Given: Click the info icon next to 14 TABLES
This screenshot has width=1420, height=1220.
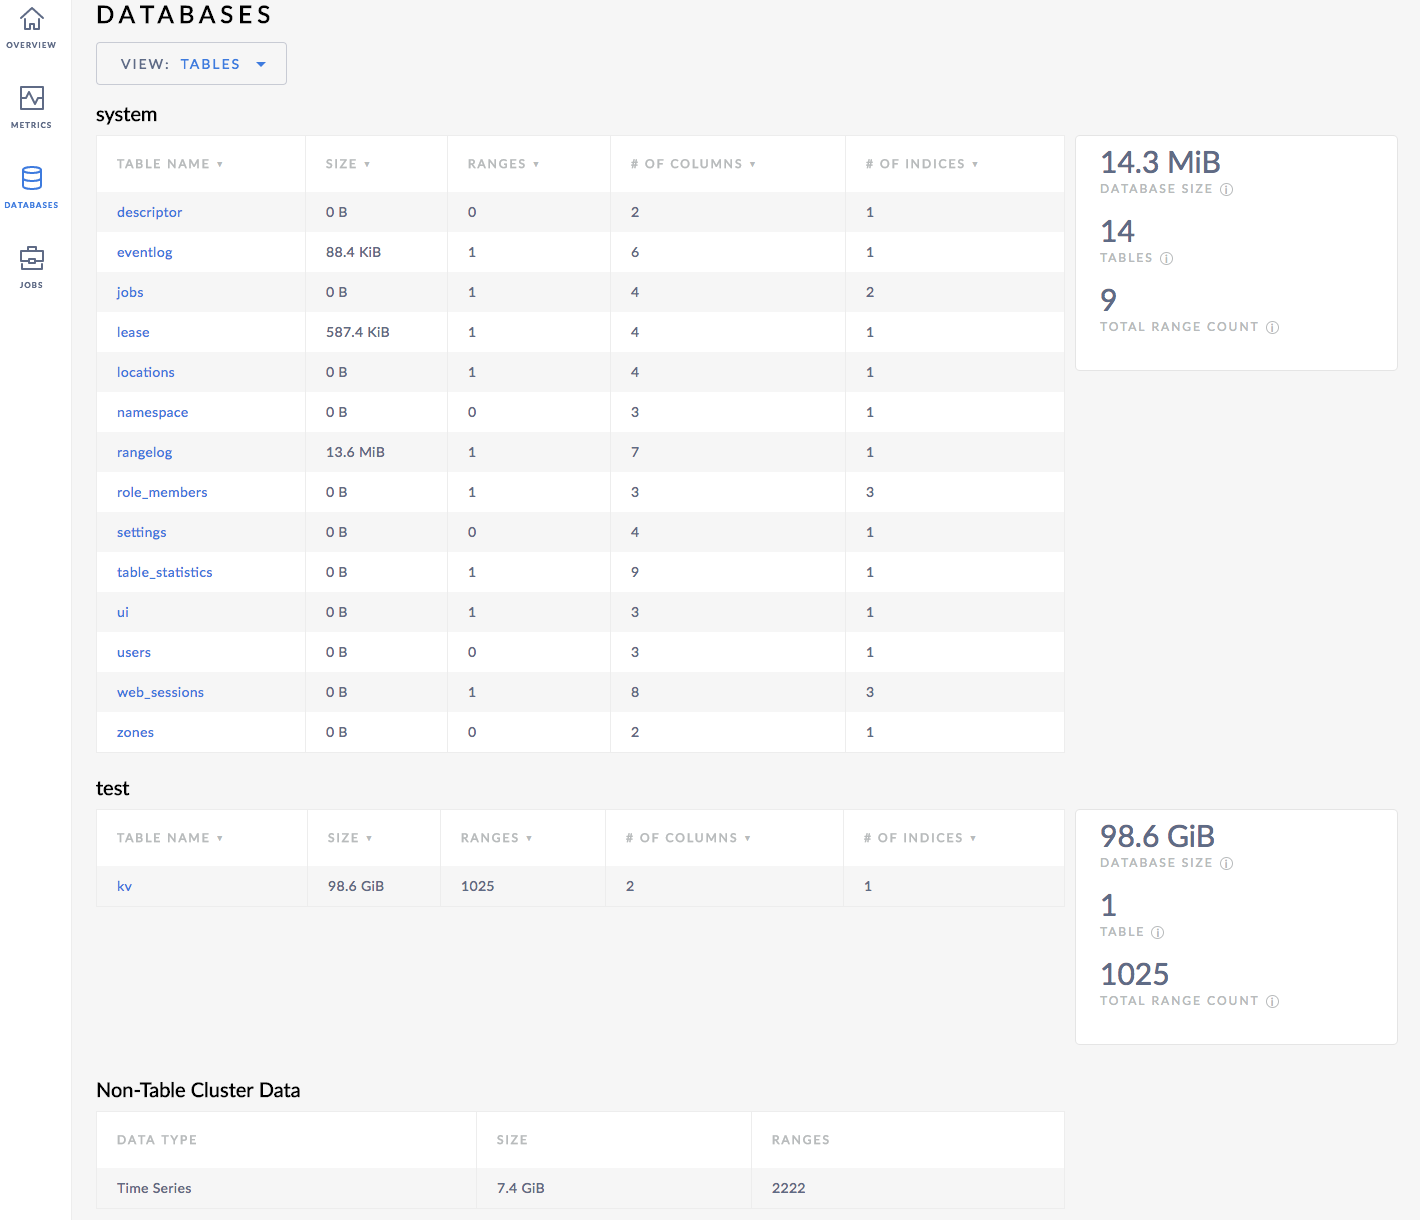Looking at the screenshot, I should pyautogui.click(x=1168, y=258).
